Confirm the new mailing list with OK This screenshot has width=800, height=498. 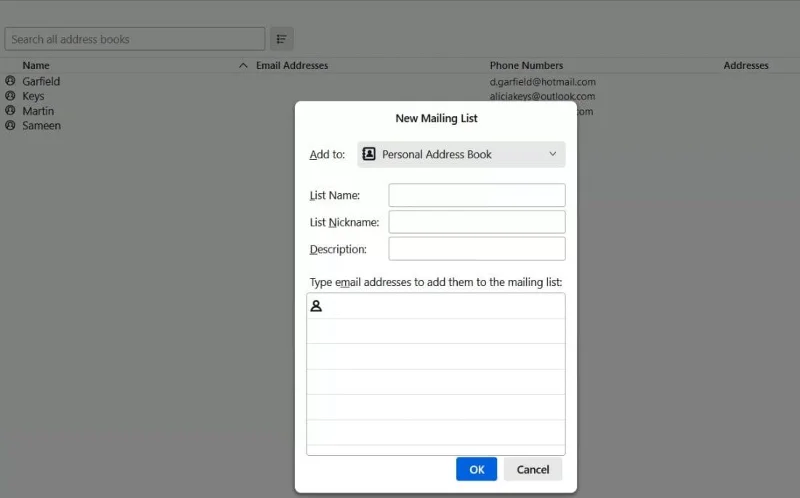pos(477,469)
